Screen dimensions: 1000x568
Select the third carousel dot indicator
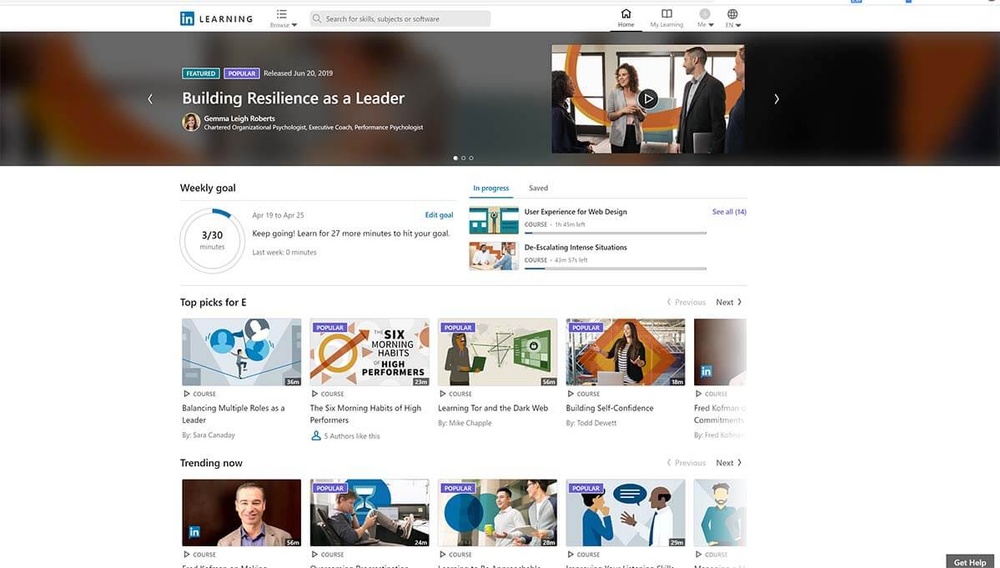coord(471,158)
